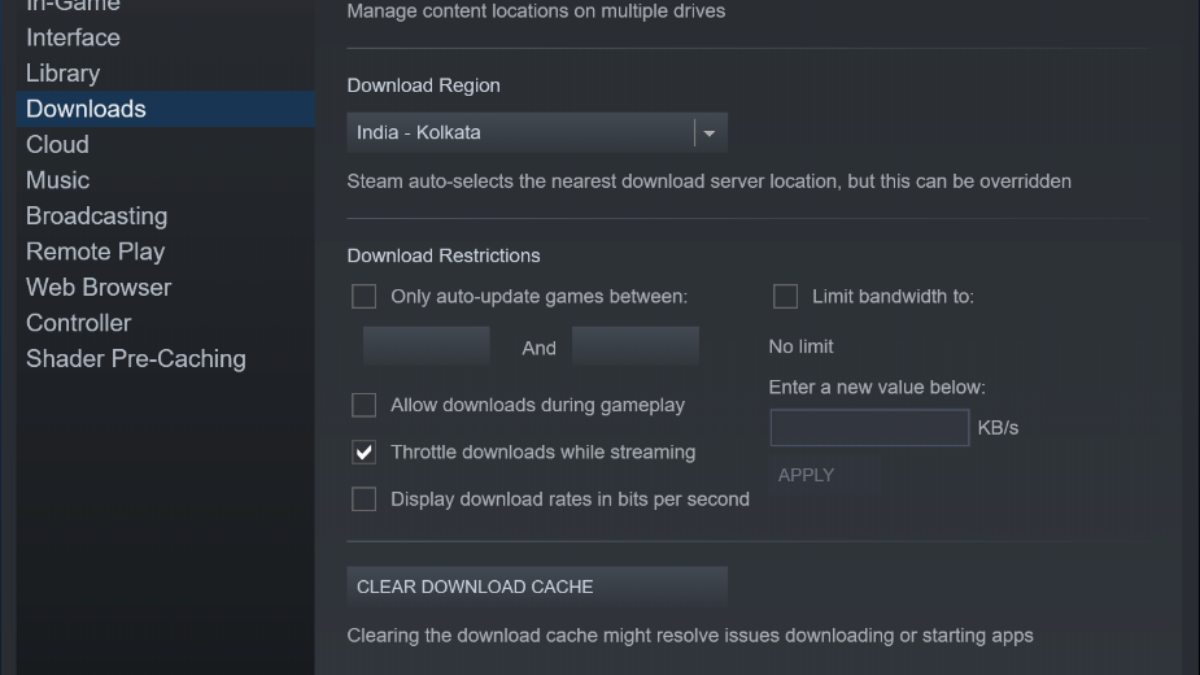This screenshot has height=675, width=1200.
Task: Click the Clear Download Cache button
Action: (536, 587)
